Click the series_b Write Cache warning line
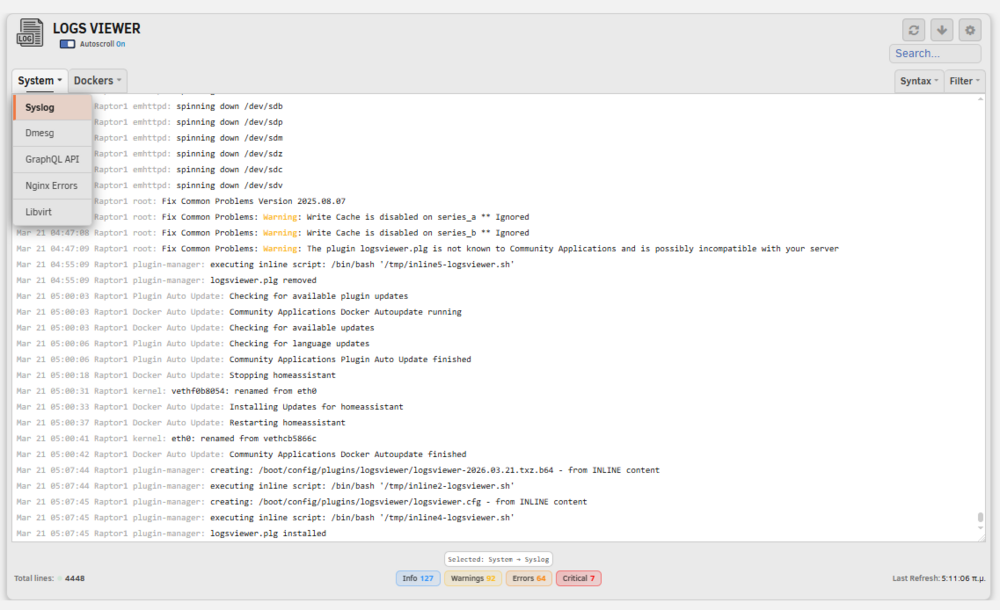The width and height of the screenshot is (1000, 610). click(273, 233)
